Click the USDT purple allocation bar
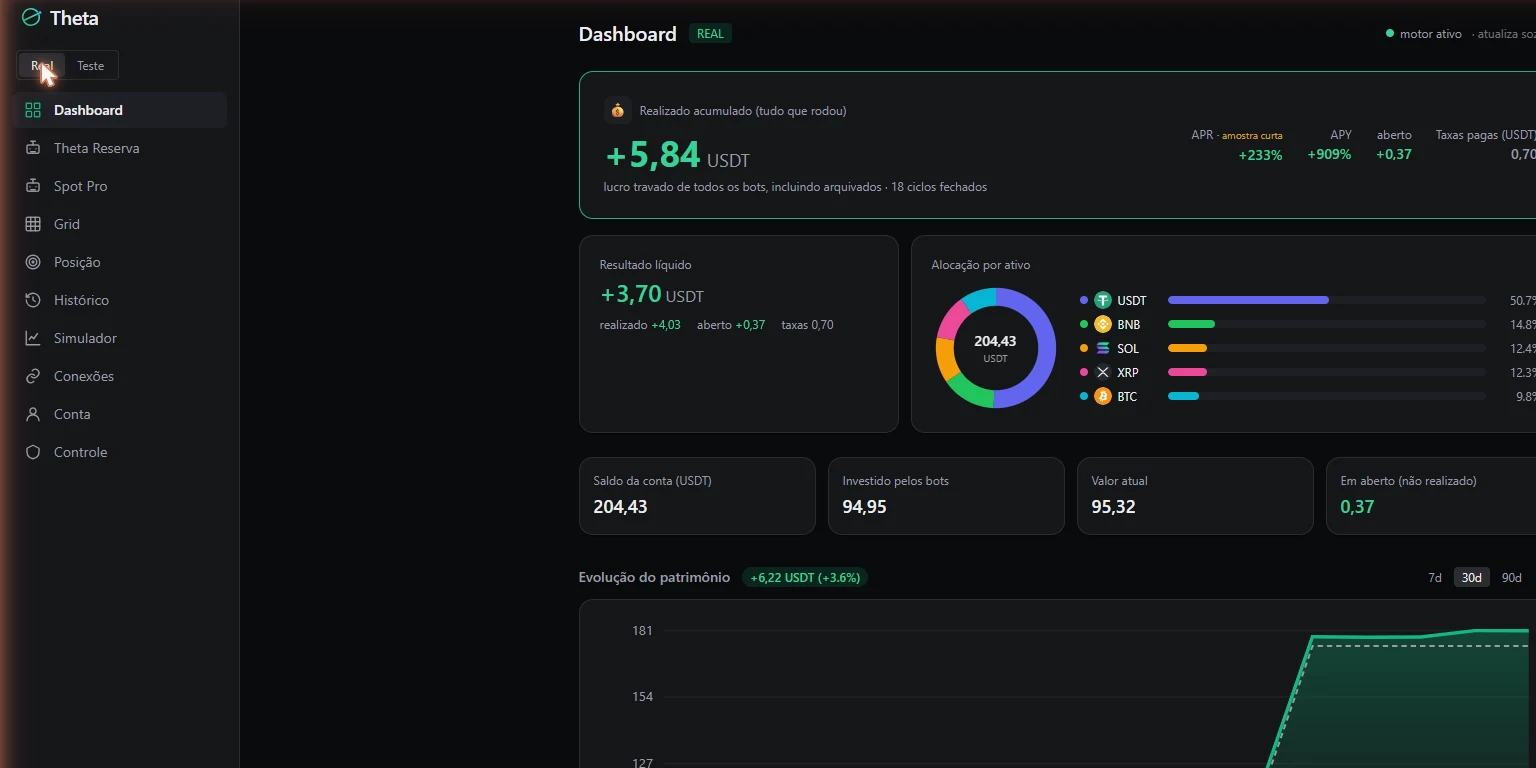The width and height of the screenshot is (1536, 768). click(x=1248, y=300)
